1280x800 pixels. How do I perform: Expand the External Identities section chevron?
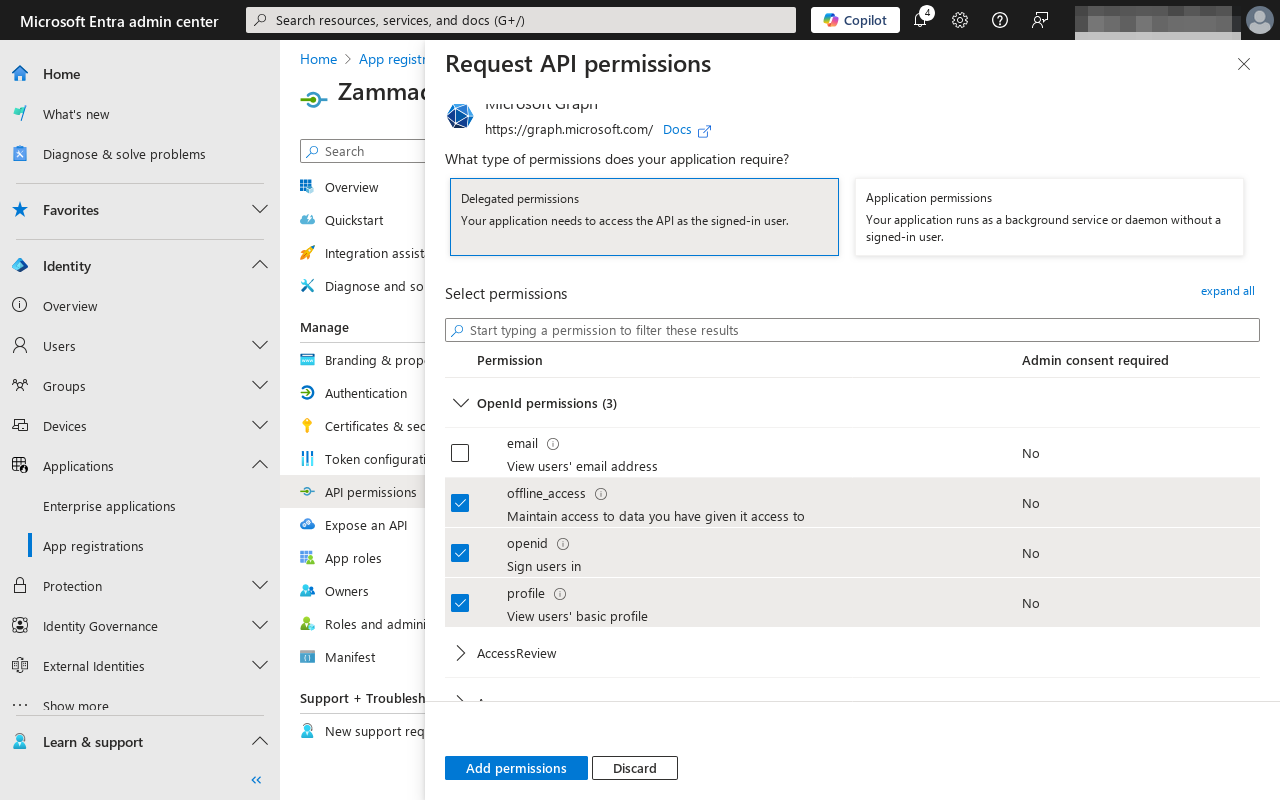pyautogui.click(x=260, y=665)
